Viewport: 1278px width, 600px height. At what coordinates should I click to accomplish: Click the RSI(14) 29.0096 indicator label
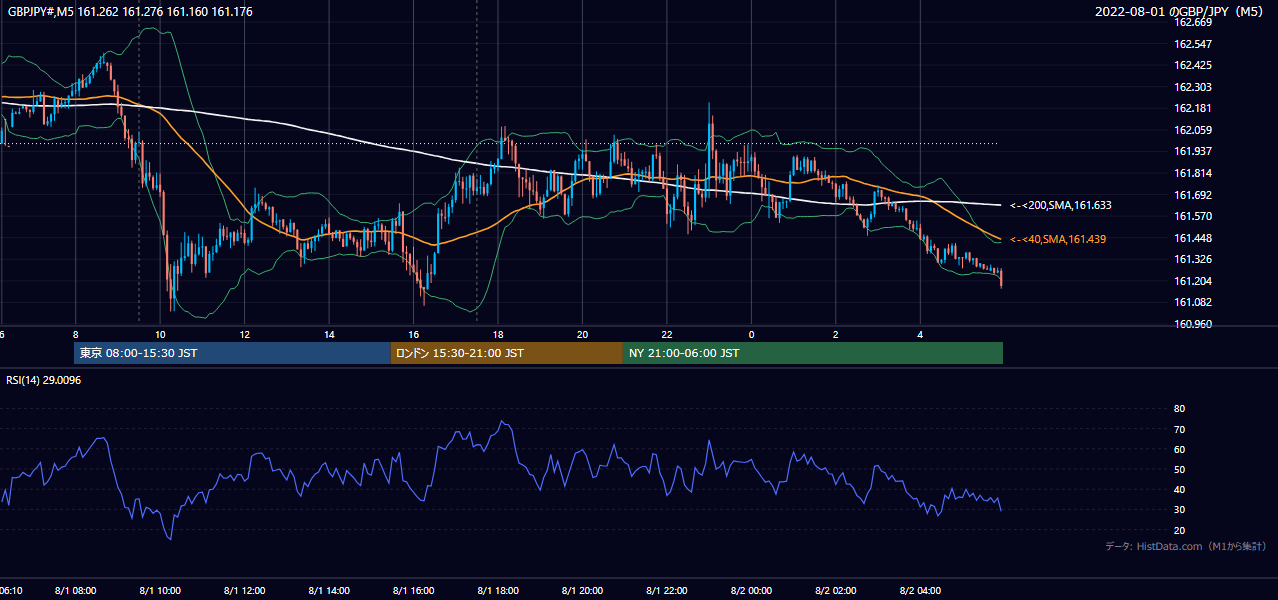tap(44, 380)
